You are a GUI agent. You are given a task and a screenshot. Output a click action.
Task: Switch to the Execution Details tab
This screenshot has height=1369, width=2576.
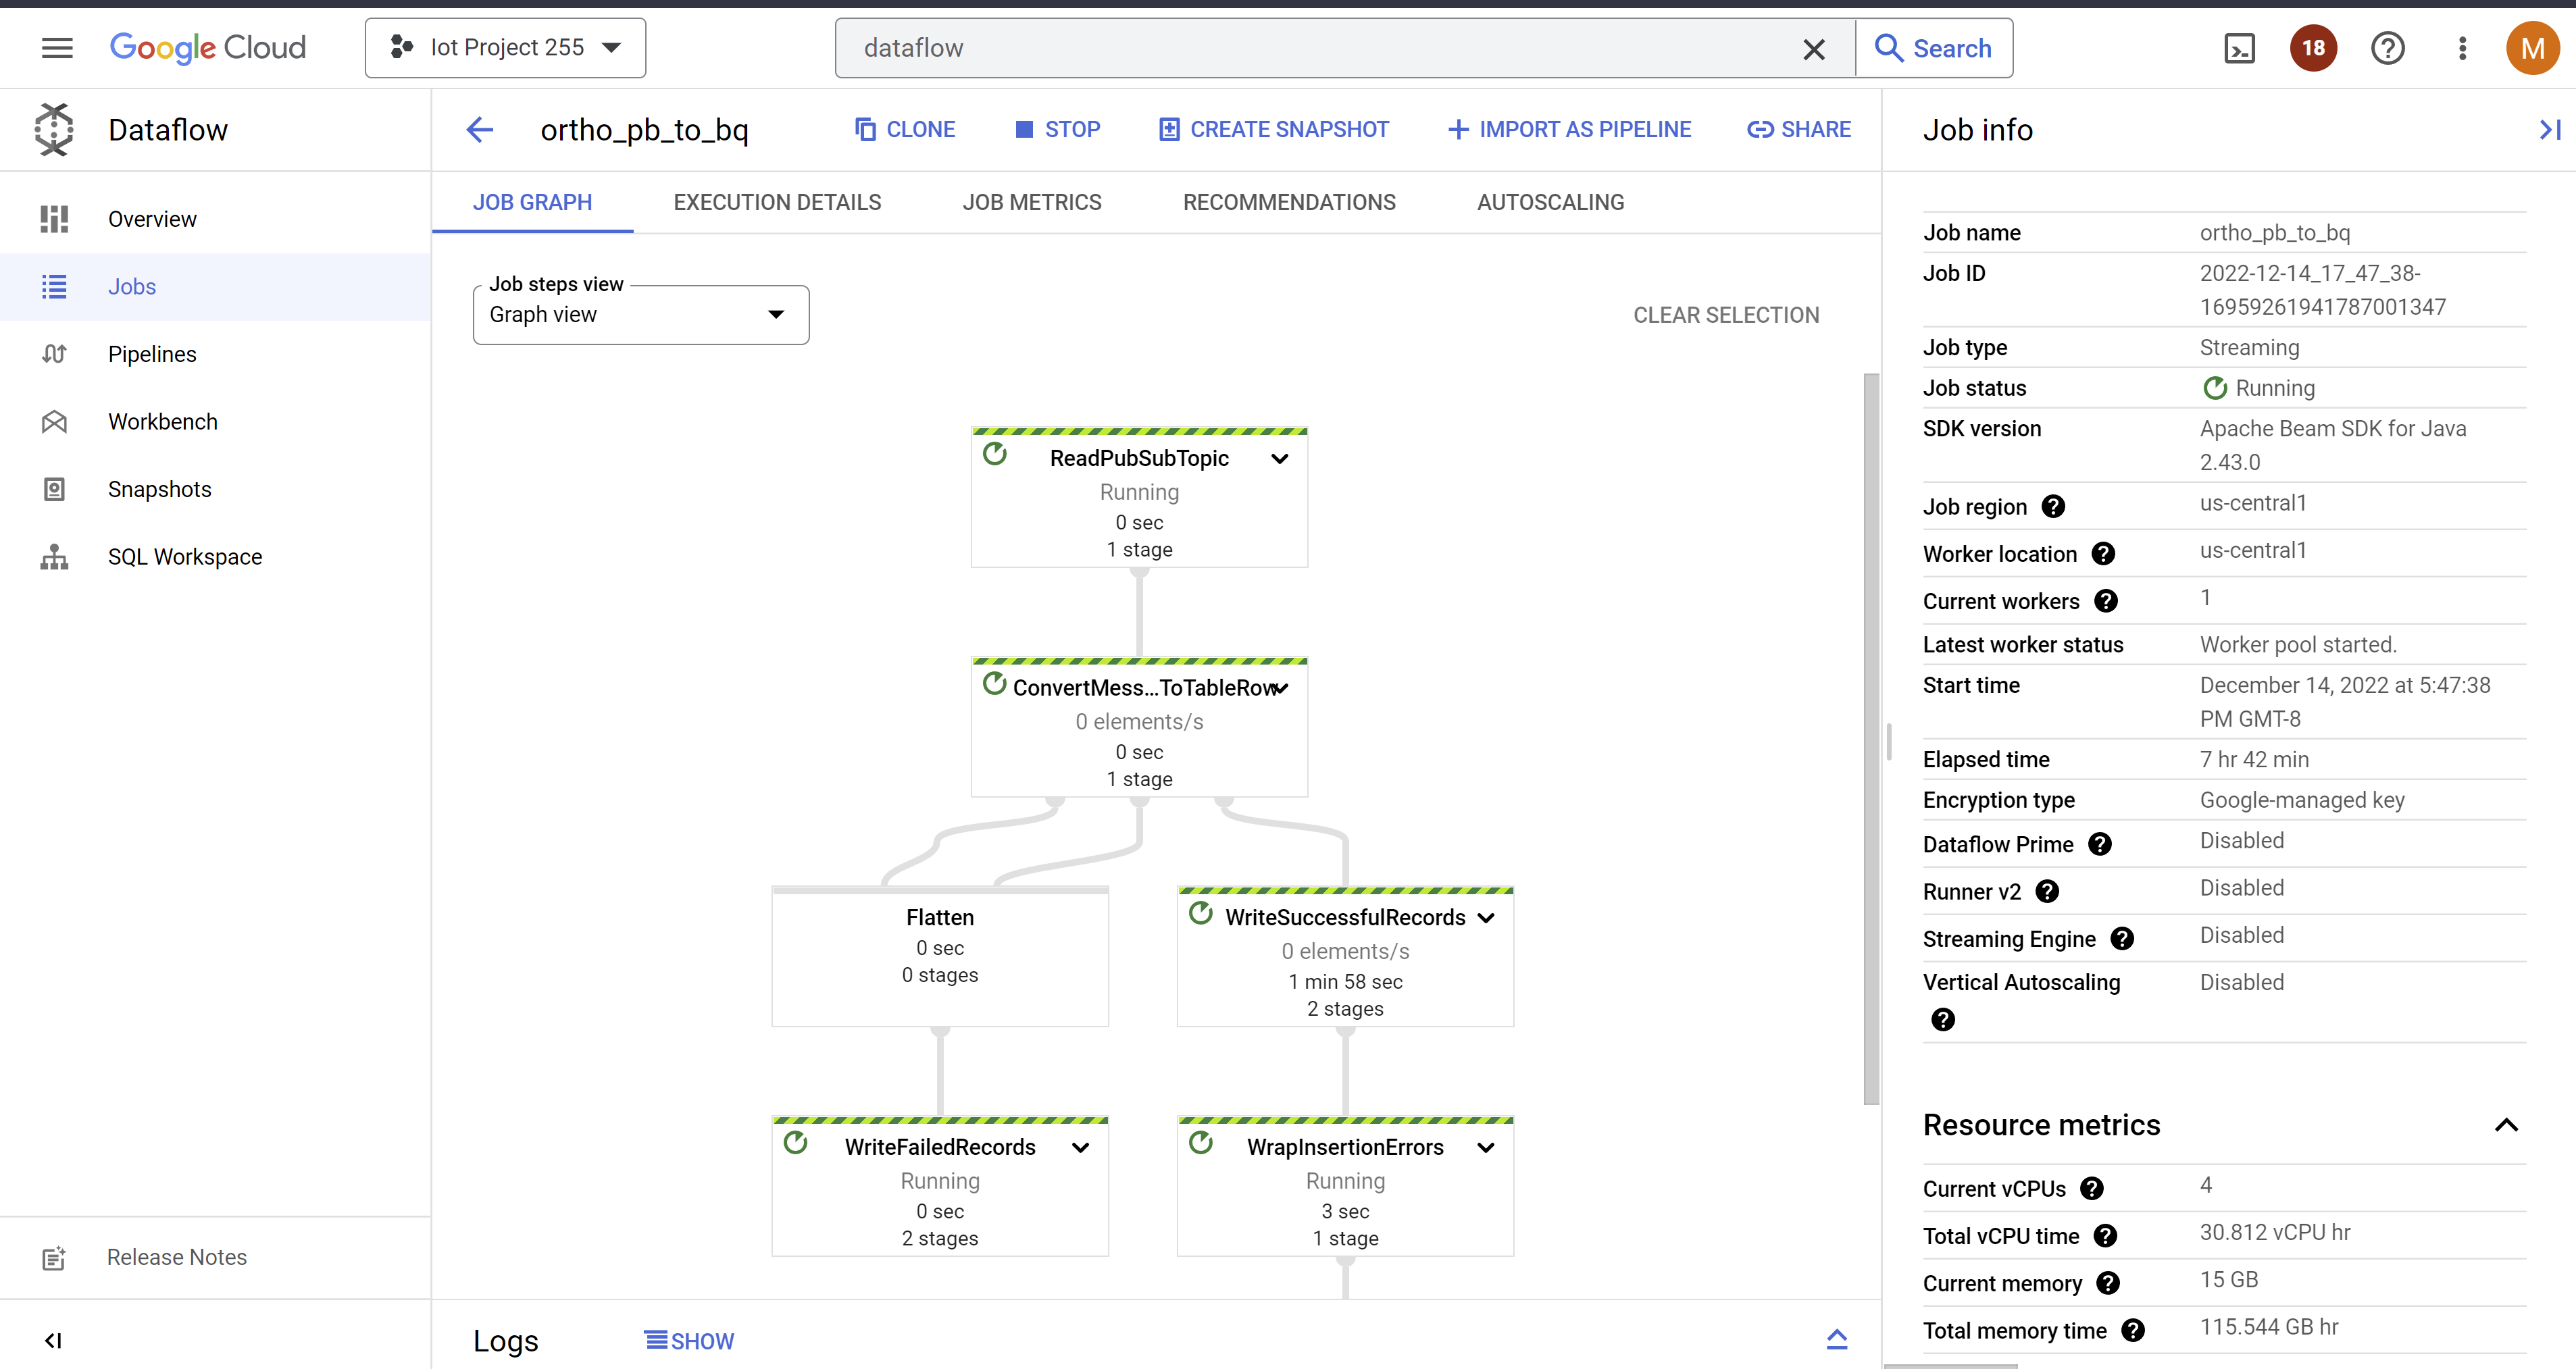[x=777, y=202]
